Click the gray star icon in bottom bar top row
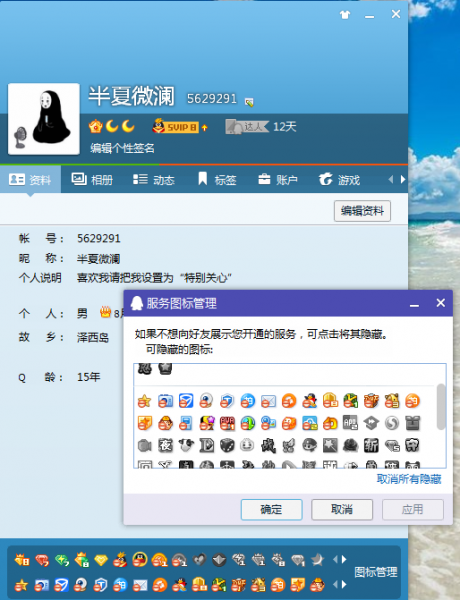This screenshot has width=460, height=600. (317, 560)
